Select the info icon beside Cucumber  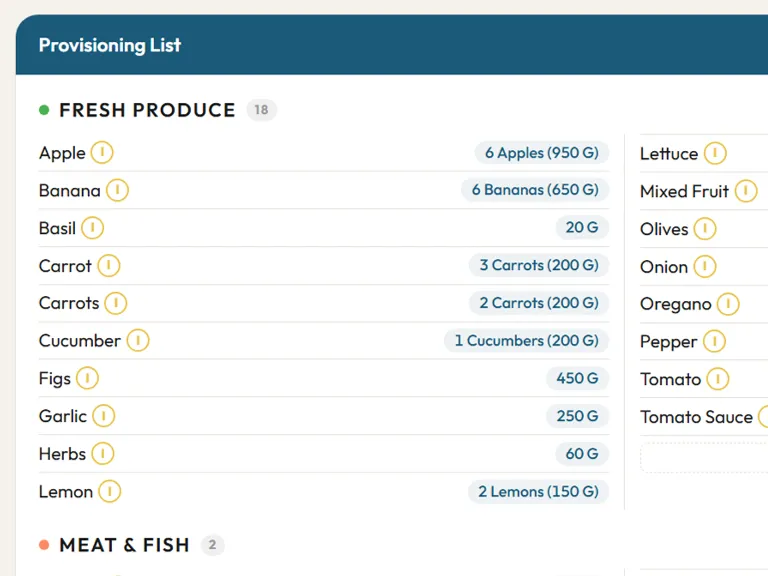tap(137, 341)
